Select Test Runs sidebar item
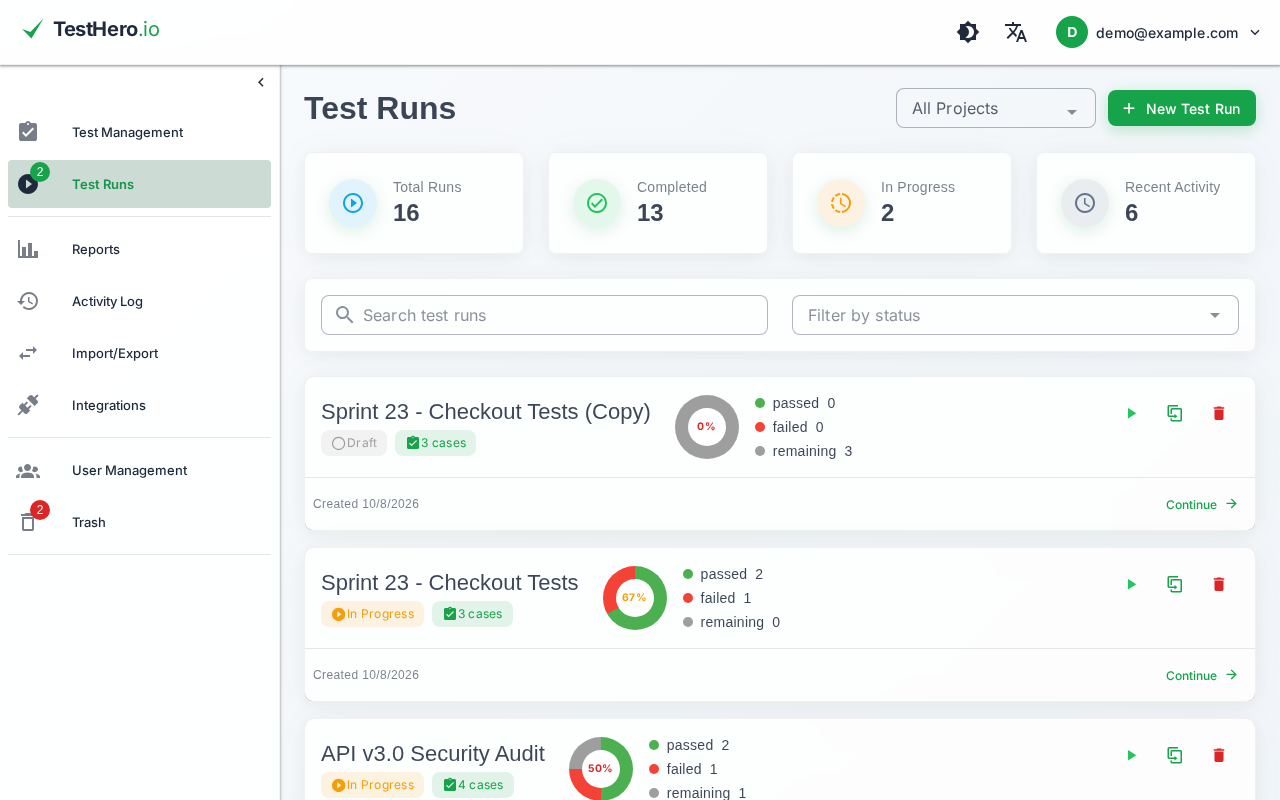The image size is (1280, 800). click(139, 184)
